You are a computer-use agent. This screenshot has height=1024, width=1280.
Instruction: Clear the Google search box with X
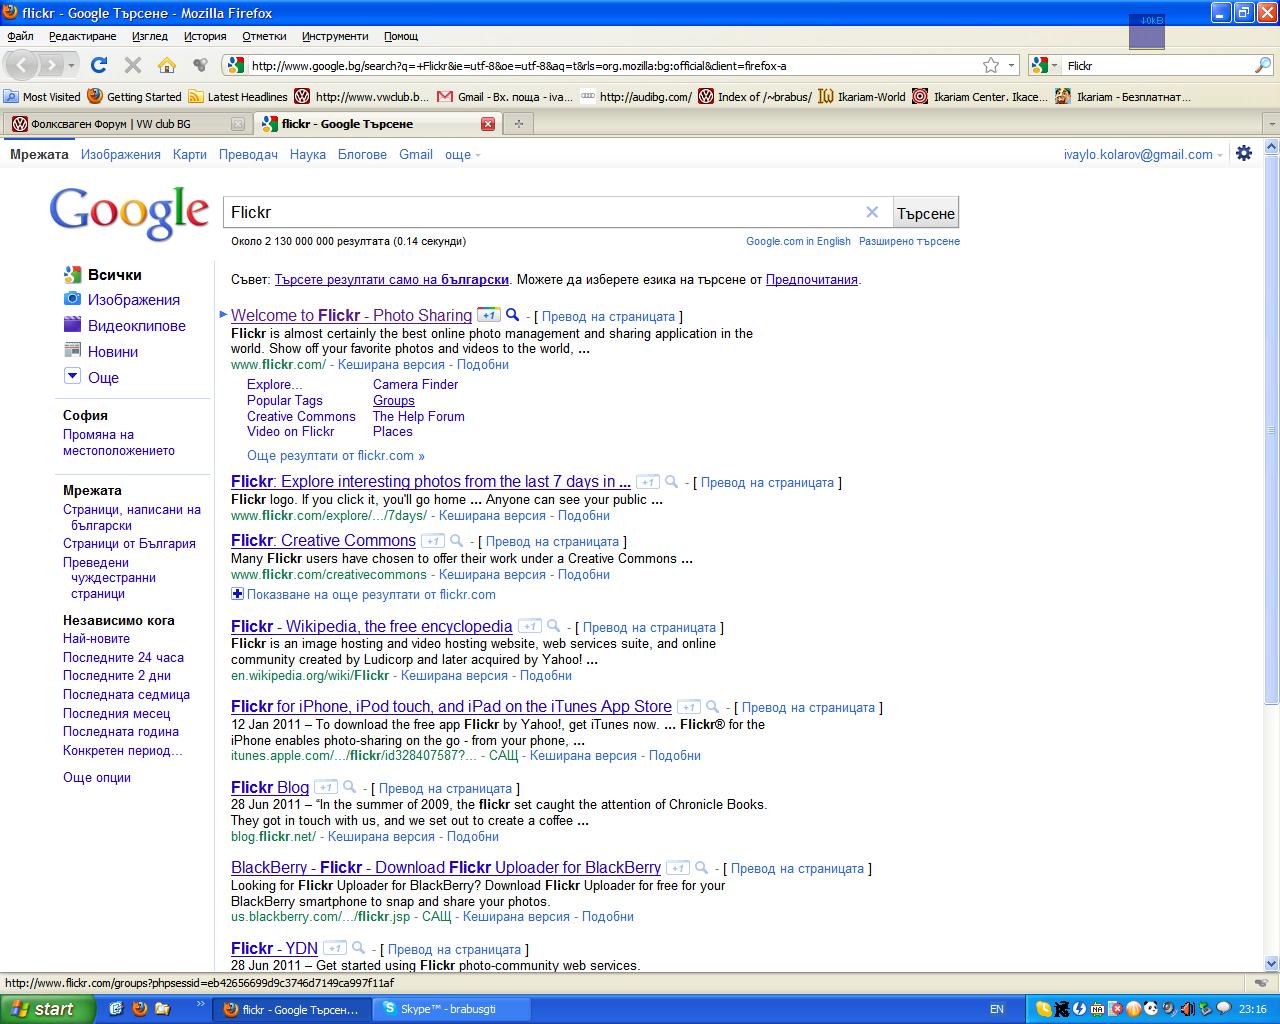872,212
